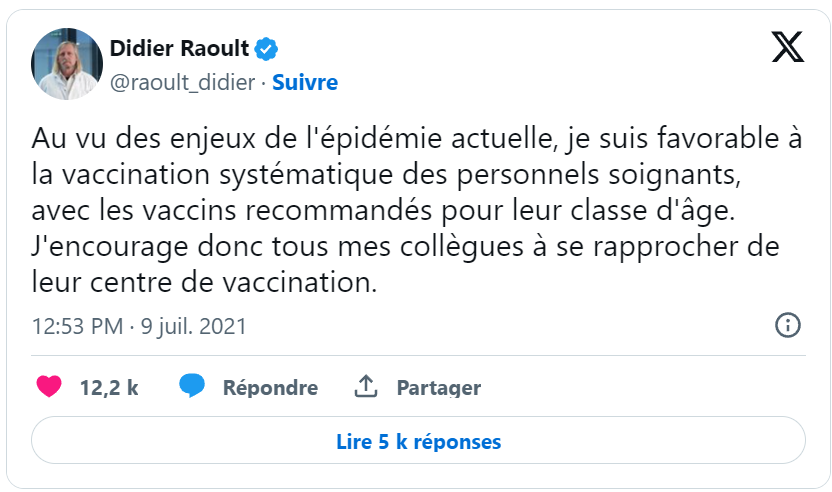The height and width of the screenshot is (492, 832).
Task: Click the blue reply bubble icon
Action: (x=192, y=387)
